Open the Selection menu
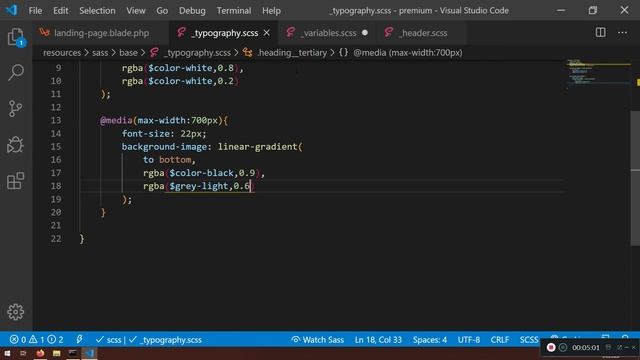The width and height of the screenshot is (640, 360). (97, 11)
